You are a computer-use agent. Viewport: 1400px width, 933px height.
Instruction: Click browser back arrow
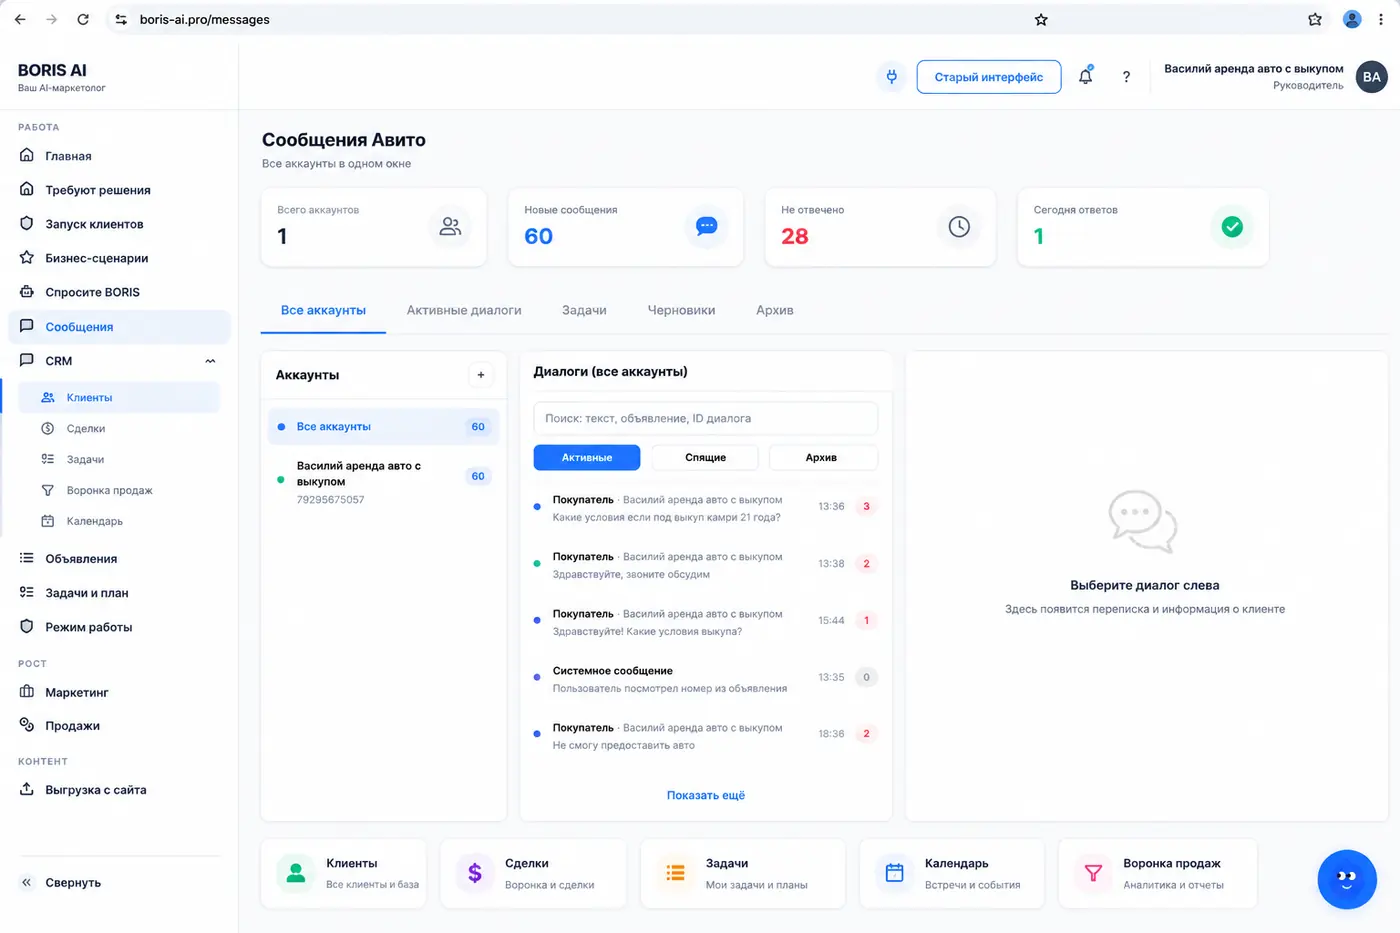20,19
